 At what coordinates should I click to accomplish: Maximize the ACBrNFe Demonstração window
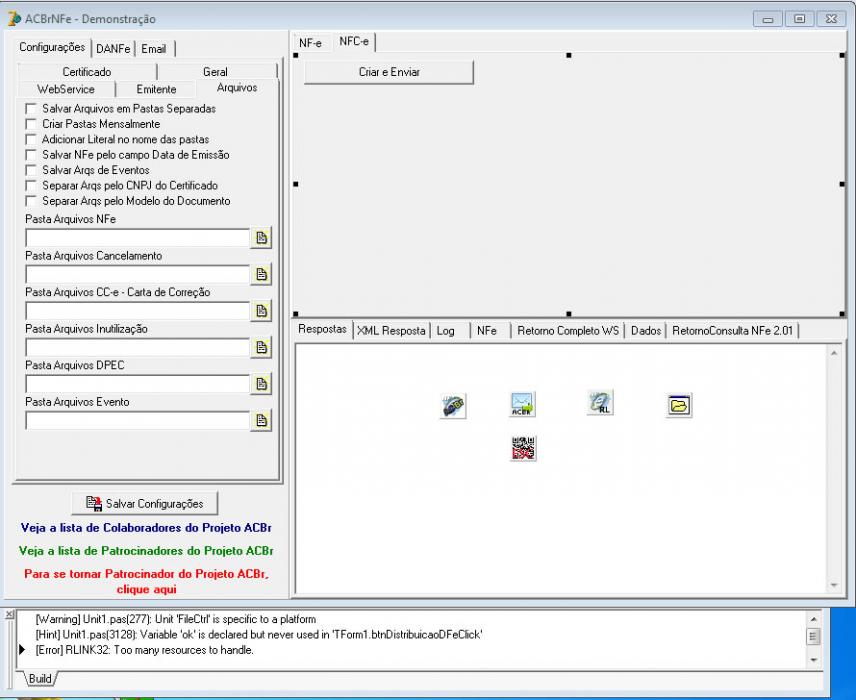[799, 19]
